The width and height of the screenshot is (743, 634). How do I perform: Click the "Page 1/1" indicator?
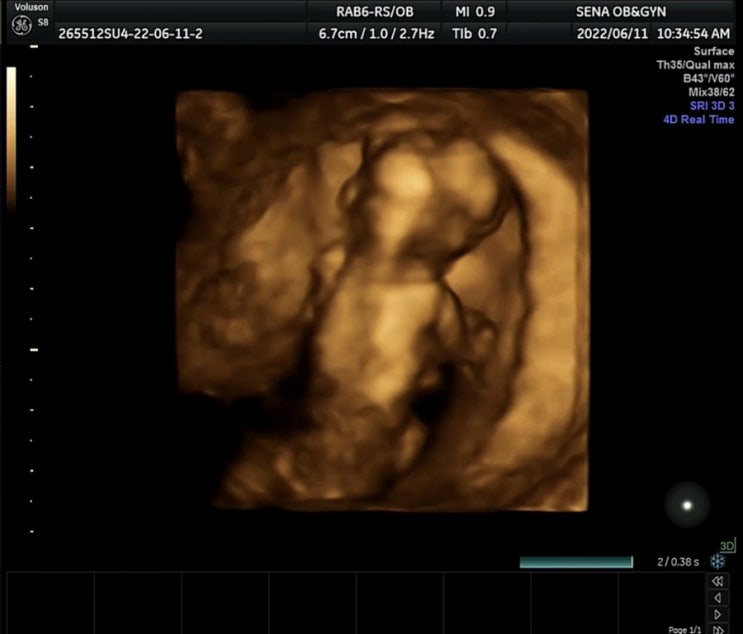[x=684, y=630]
